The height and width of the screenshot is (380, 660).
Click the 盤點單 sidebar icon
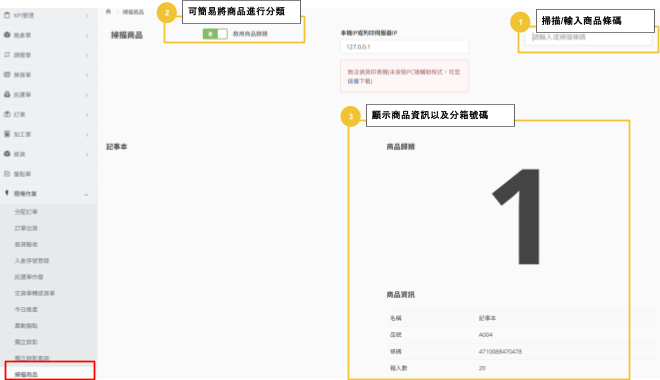7,173
